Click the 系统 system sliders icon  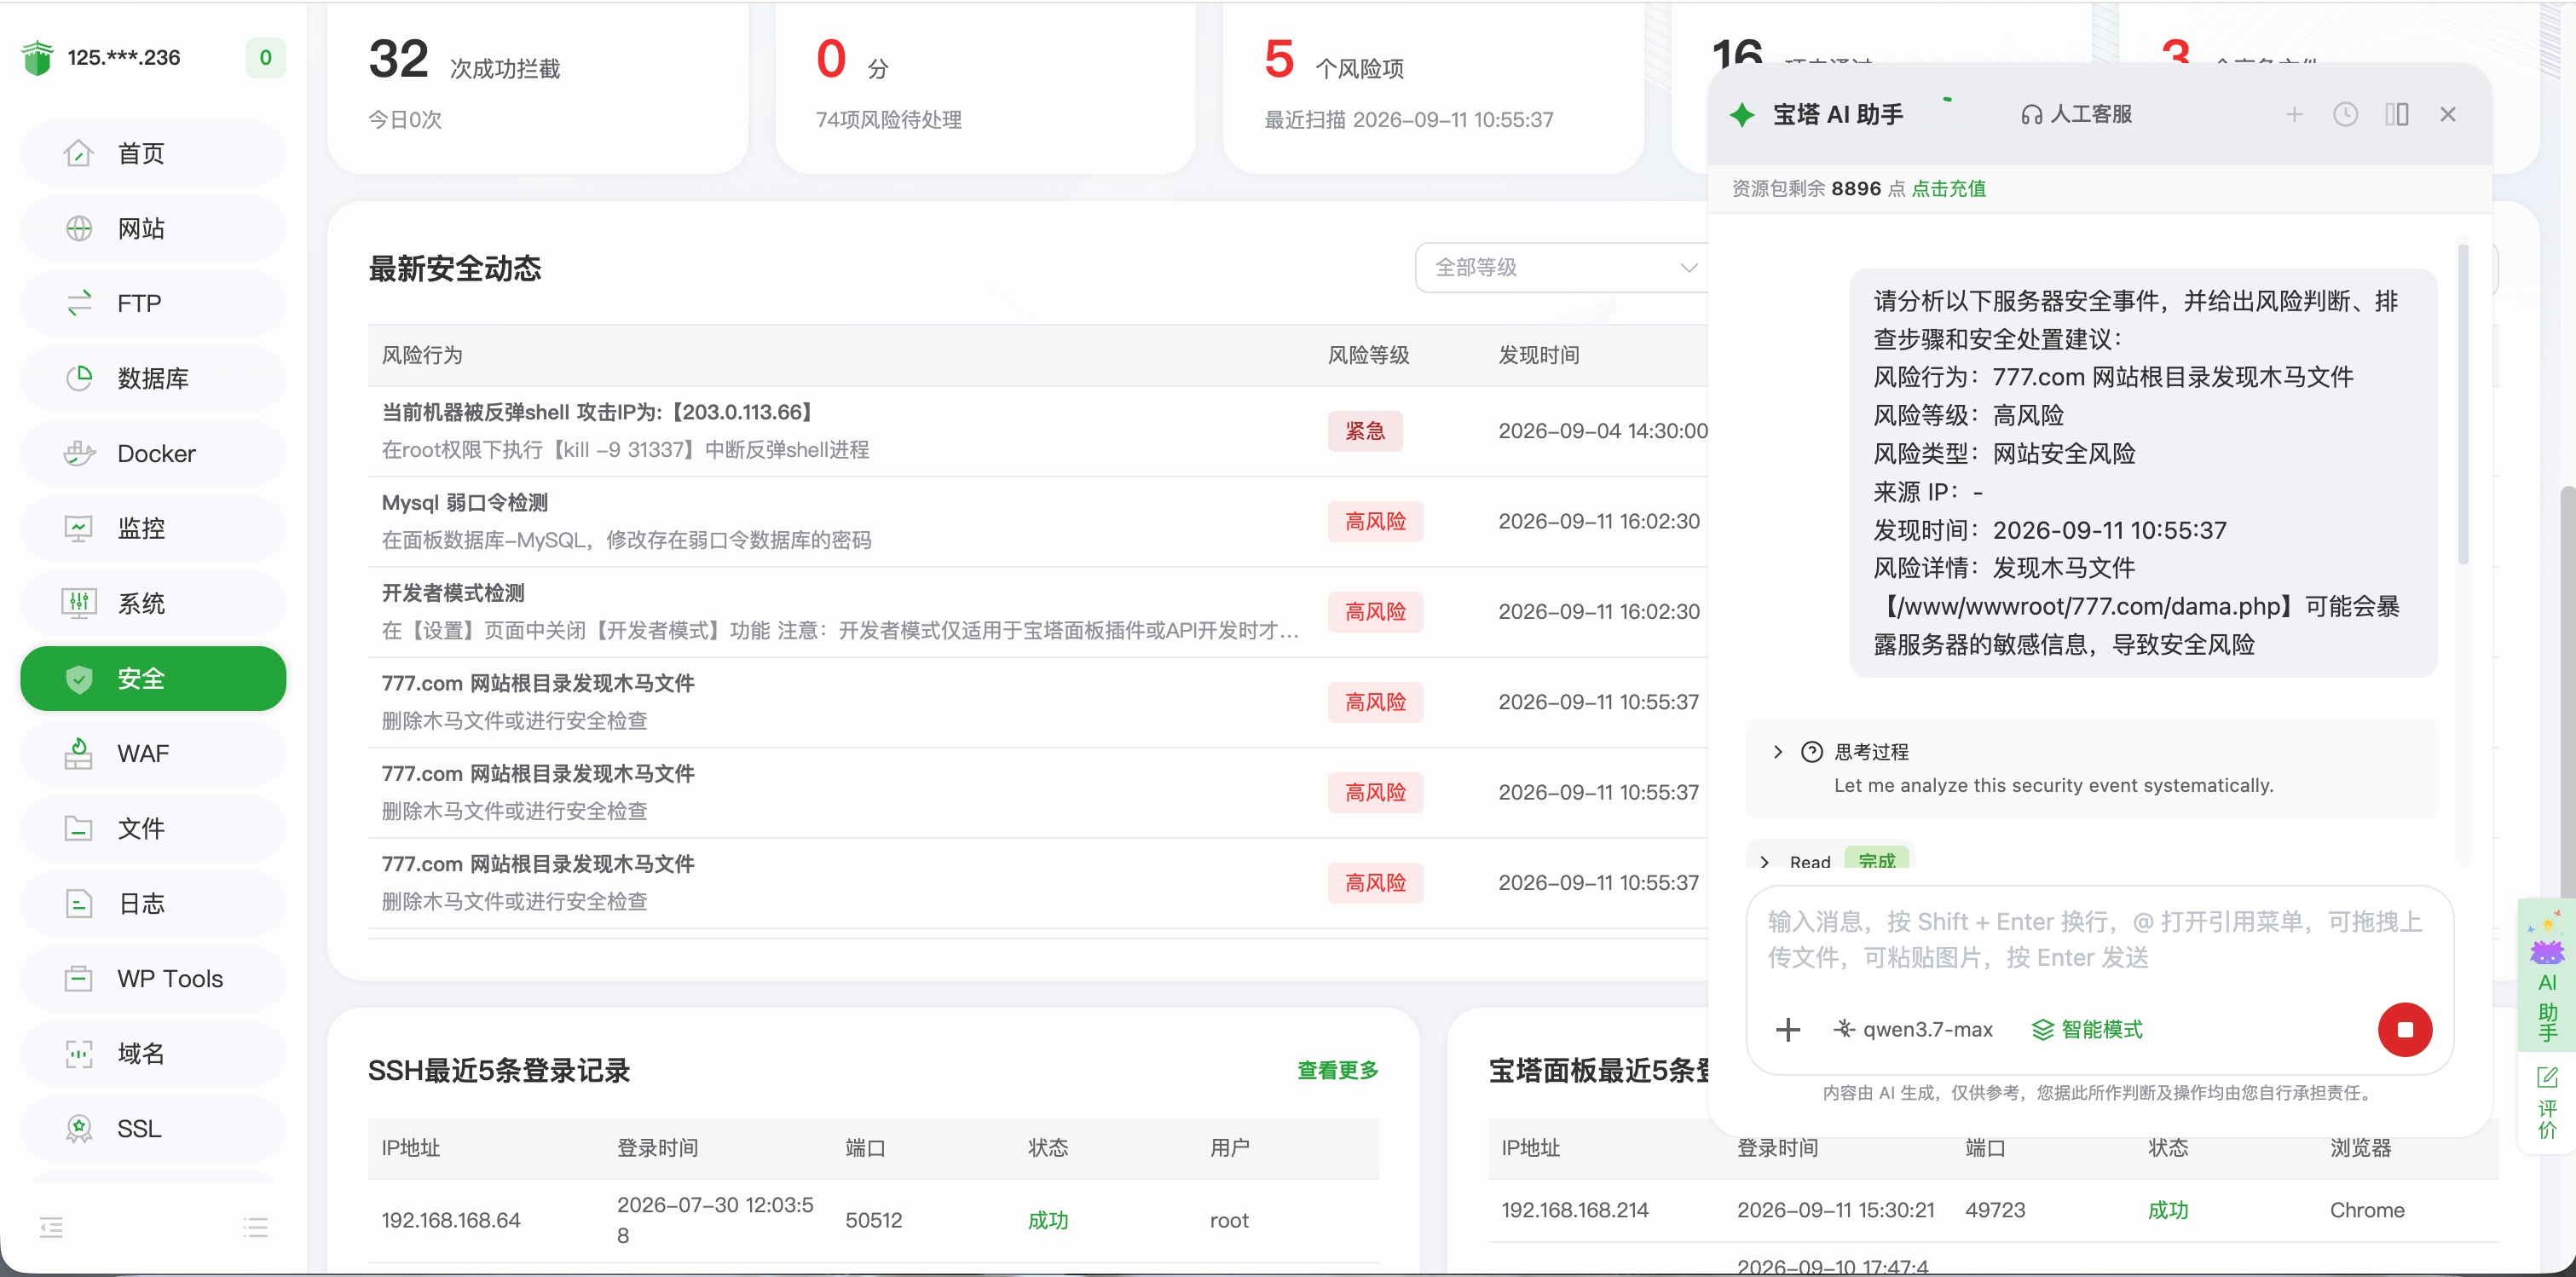tap(79, 603)
